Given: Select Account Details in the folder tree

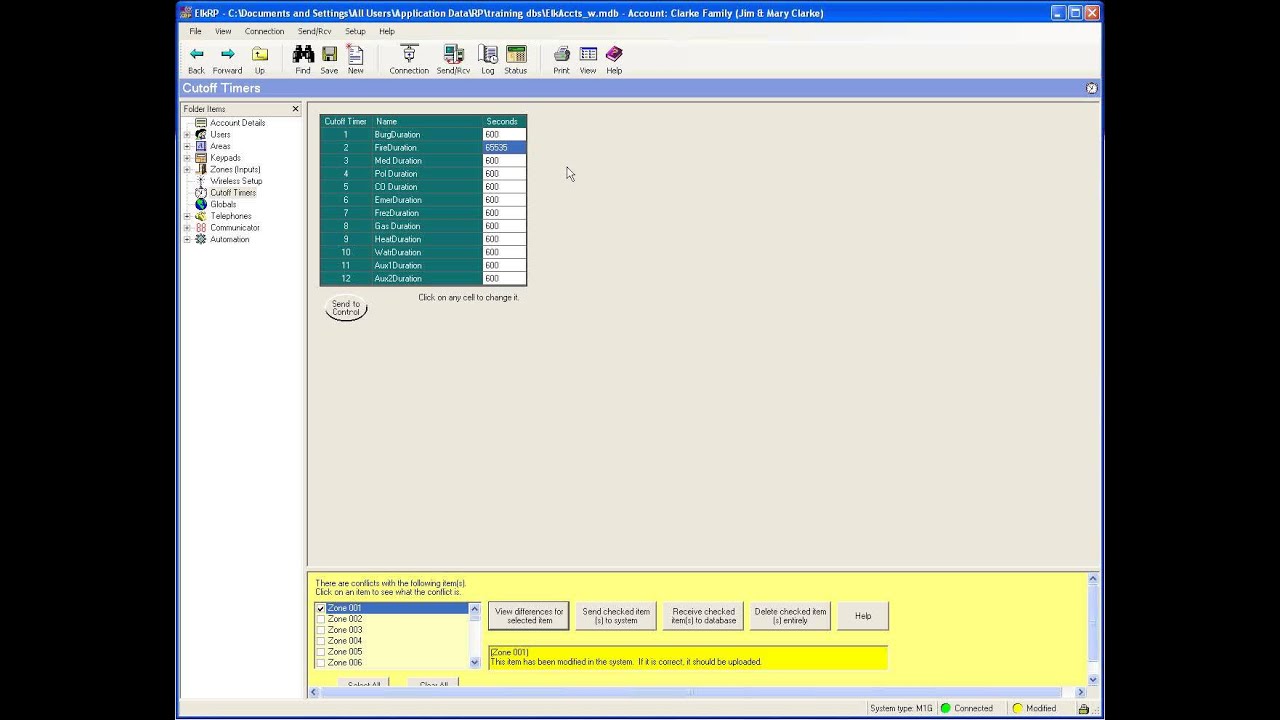Looking at the screenshot, I should click(237, 123).
